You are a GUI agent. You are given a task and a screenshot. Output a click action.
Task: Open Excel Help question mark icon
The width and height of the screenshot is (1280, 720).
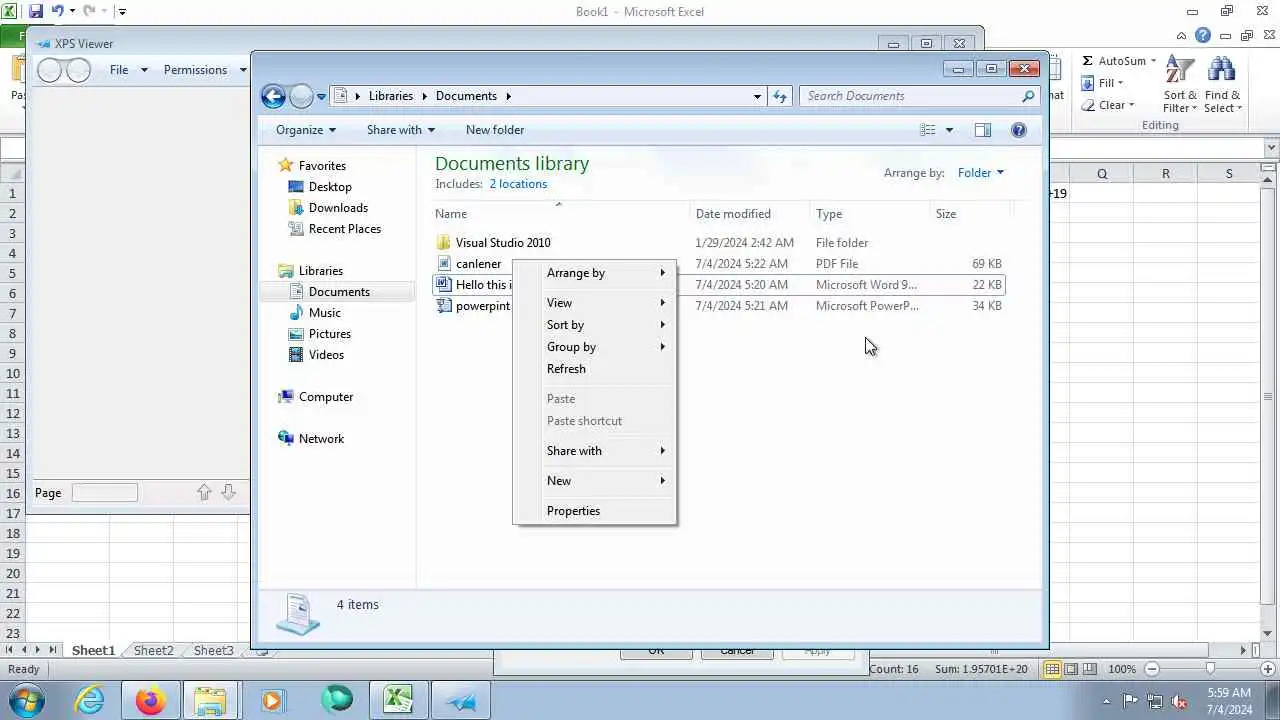pyautogui.click(x=1203, y=35)
